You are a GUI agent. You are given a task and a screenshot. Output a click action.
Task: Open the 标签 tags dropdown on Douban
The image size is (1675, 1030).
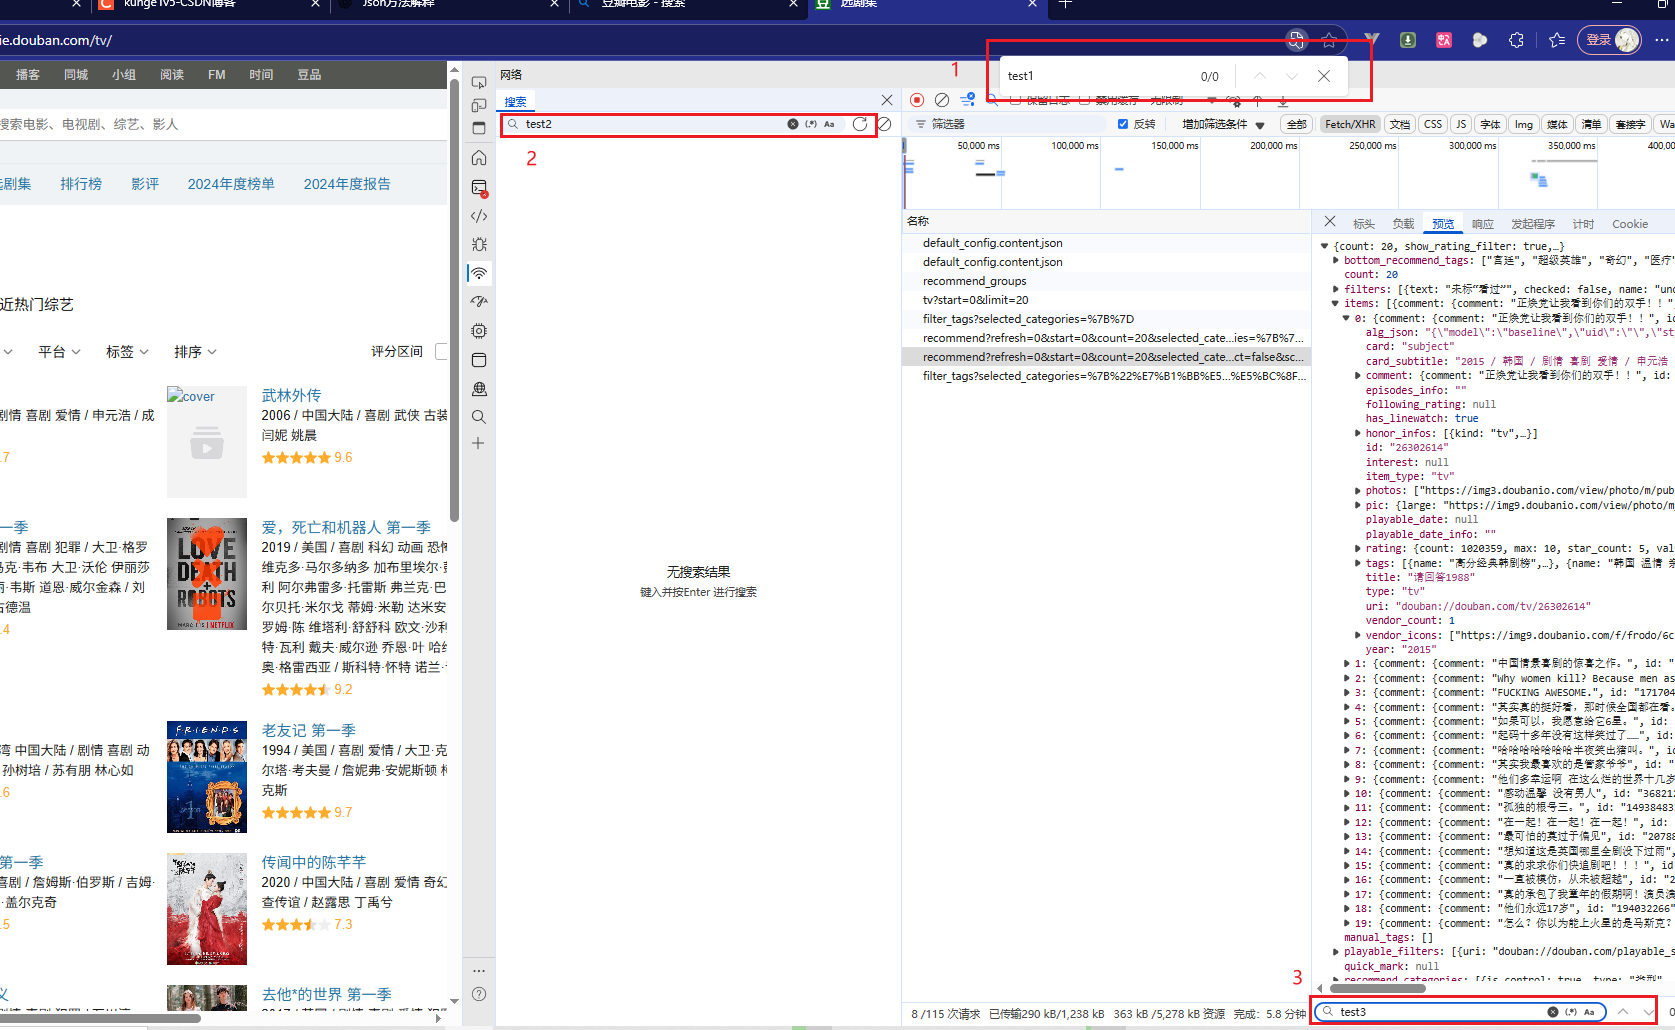point(127,351)
